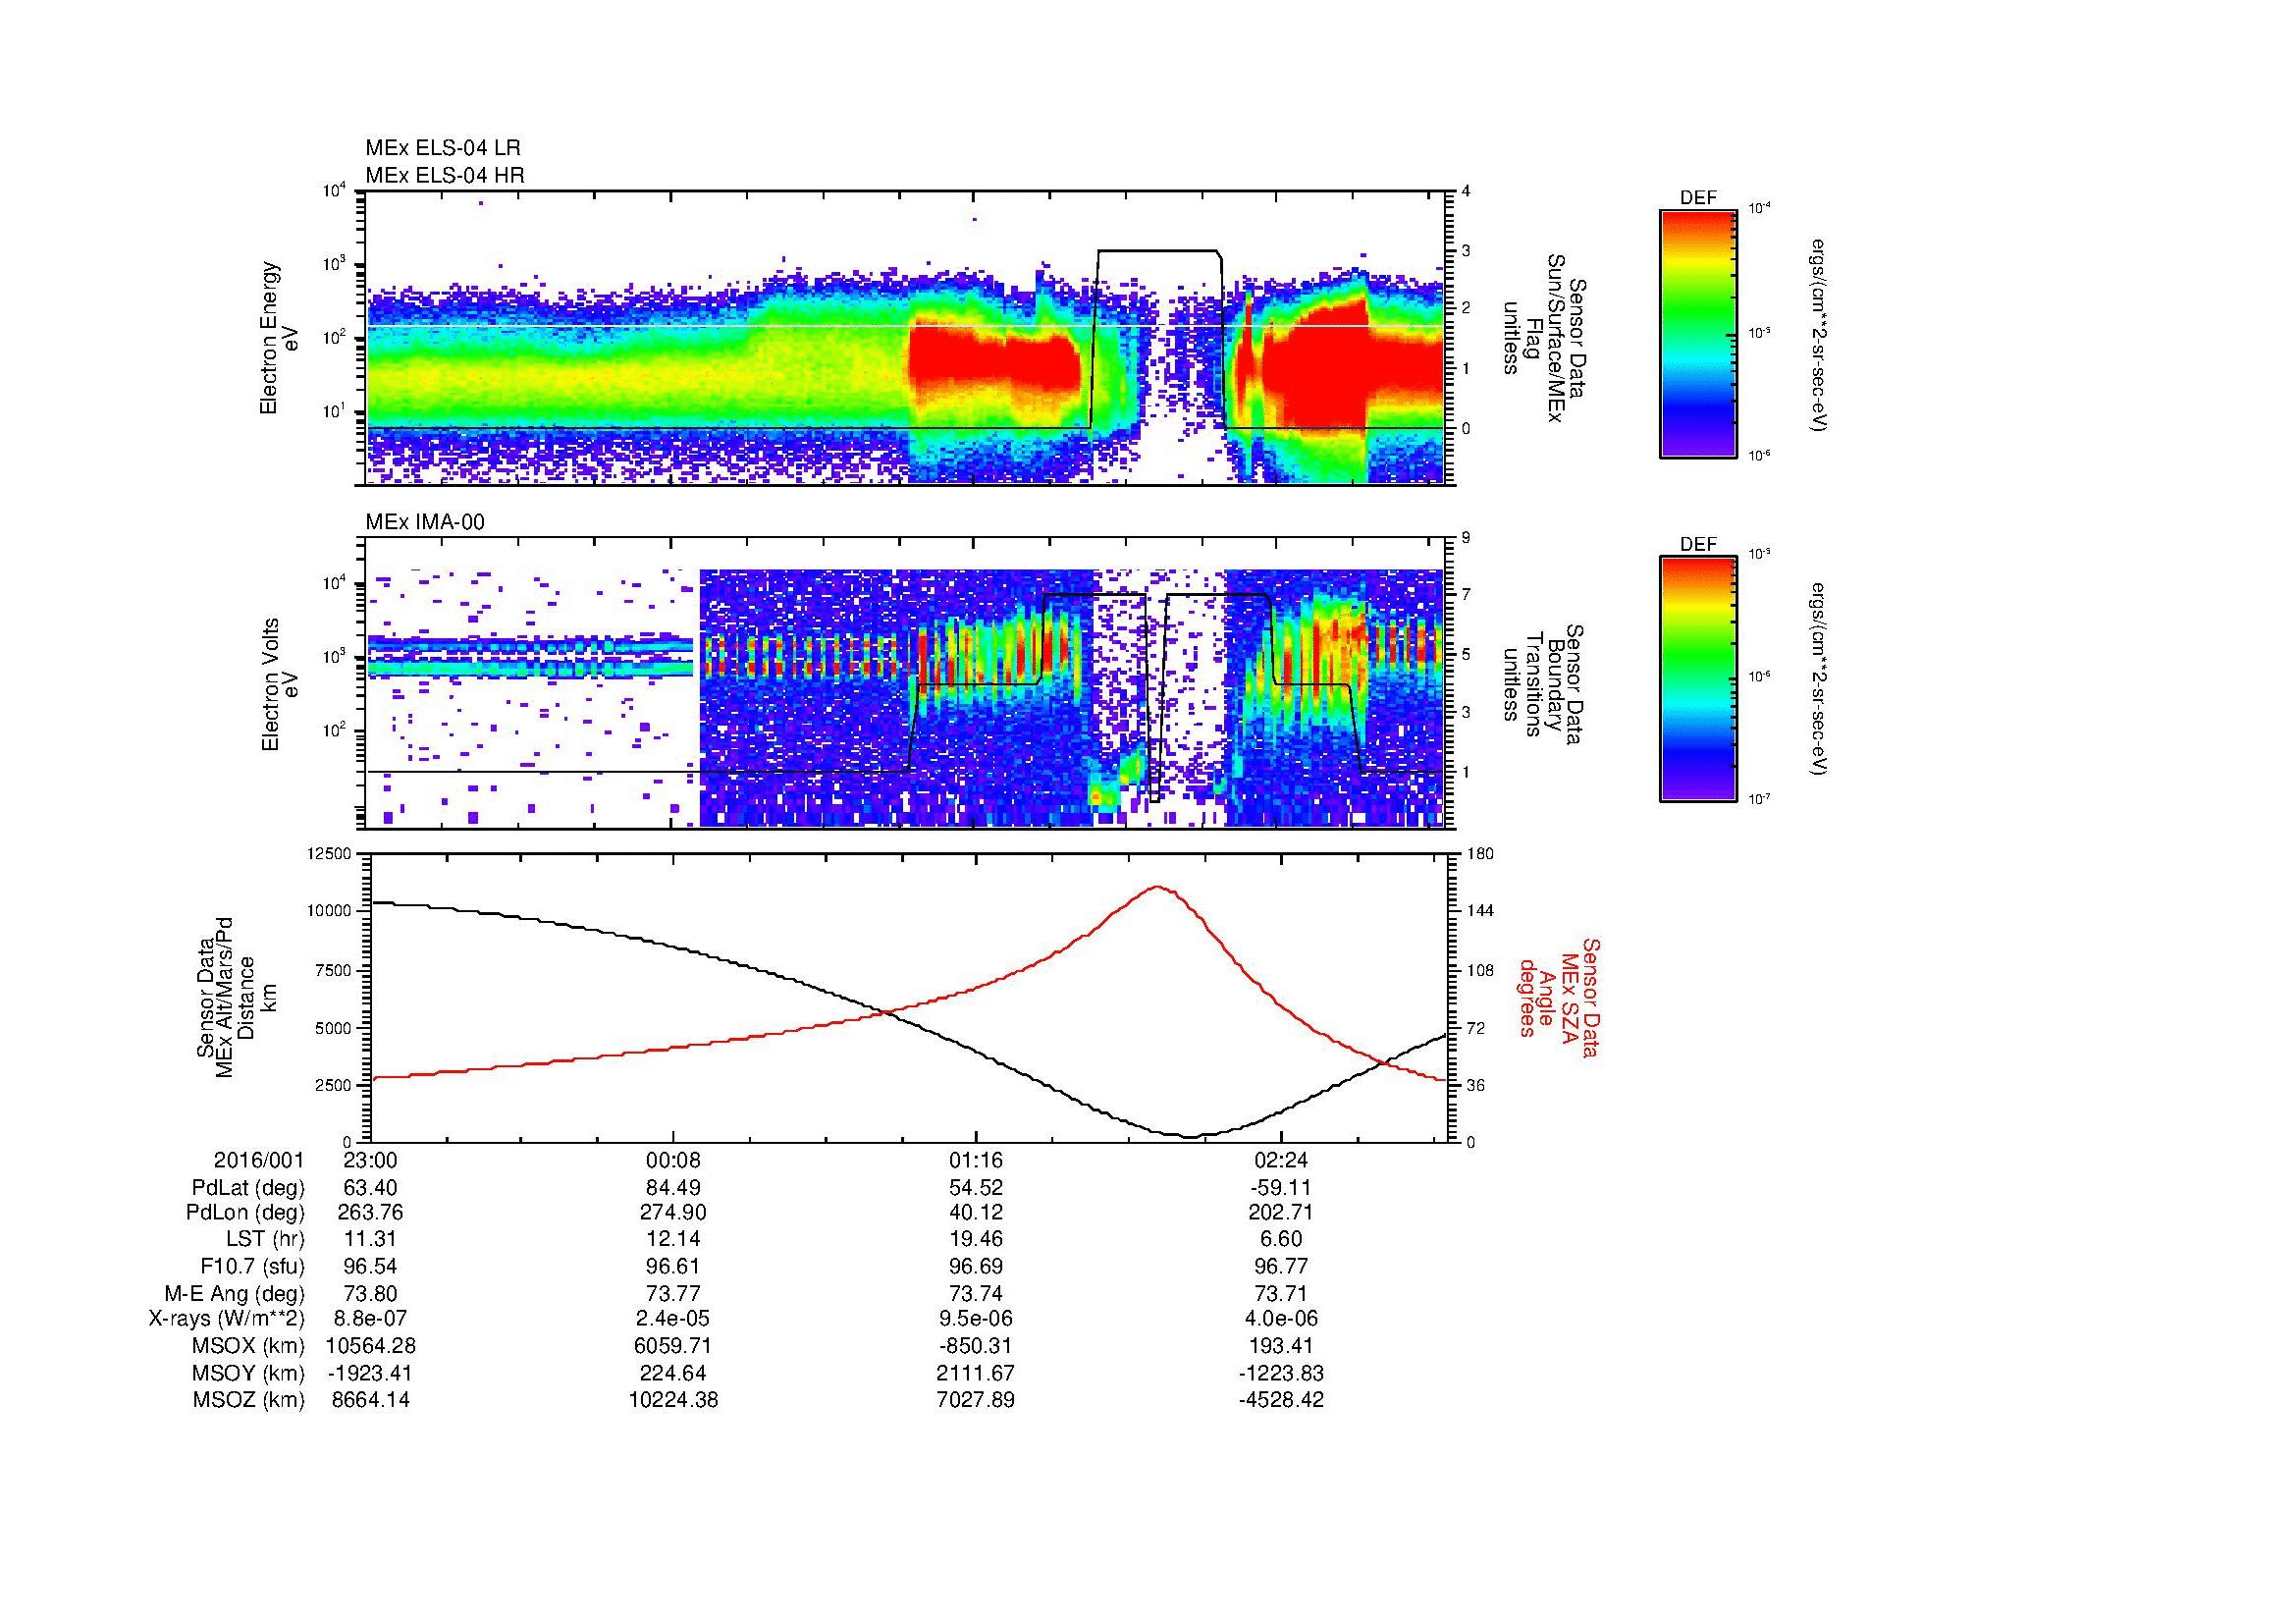
Task: Click the red 'MEx SZA Angle' axis label
Action: click(1559, 997)
